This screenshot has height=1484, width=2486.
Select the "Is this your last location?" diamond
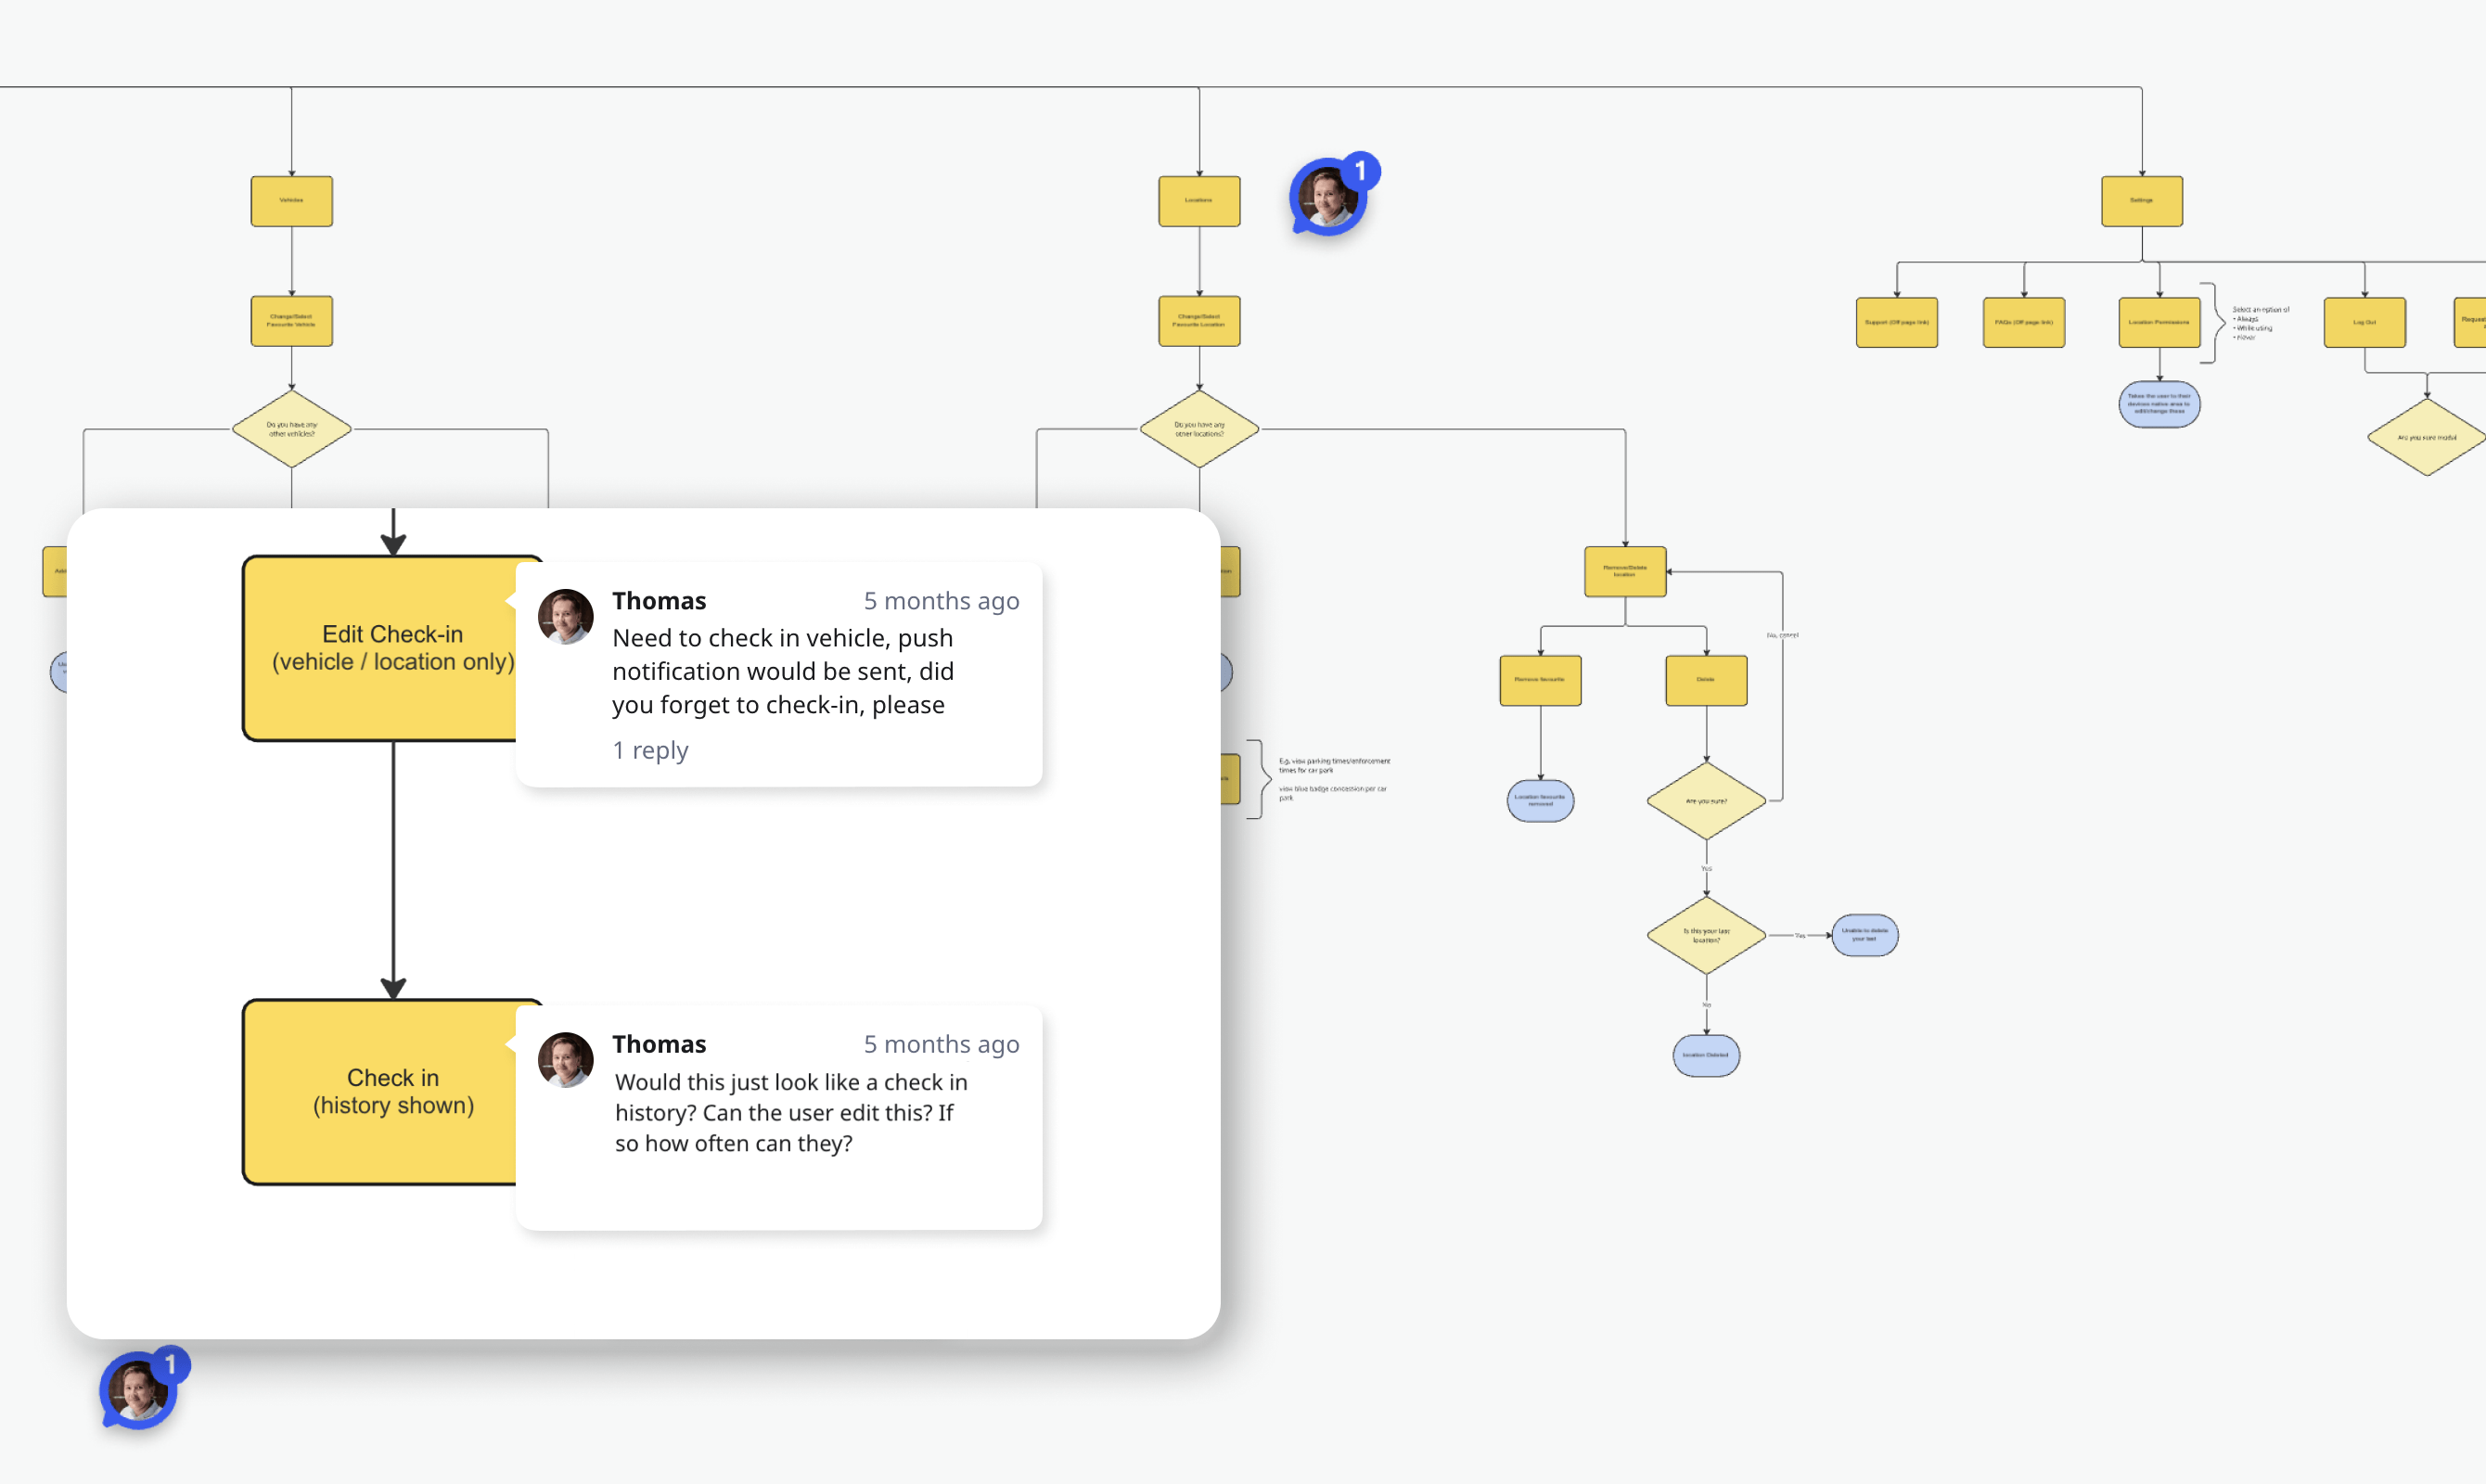(1706, 935)
